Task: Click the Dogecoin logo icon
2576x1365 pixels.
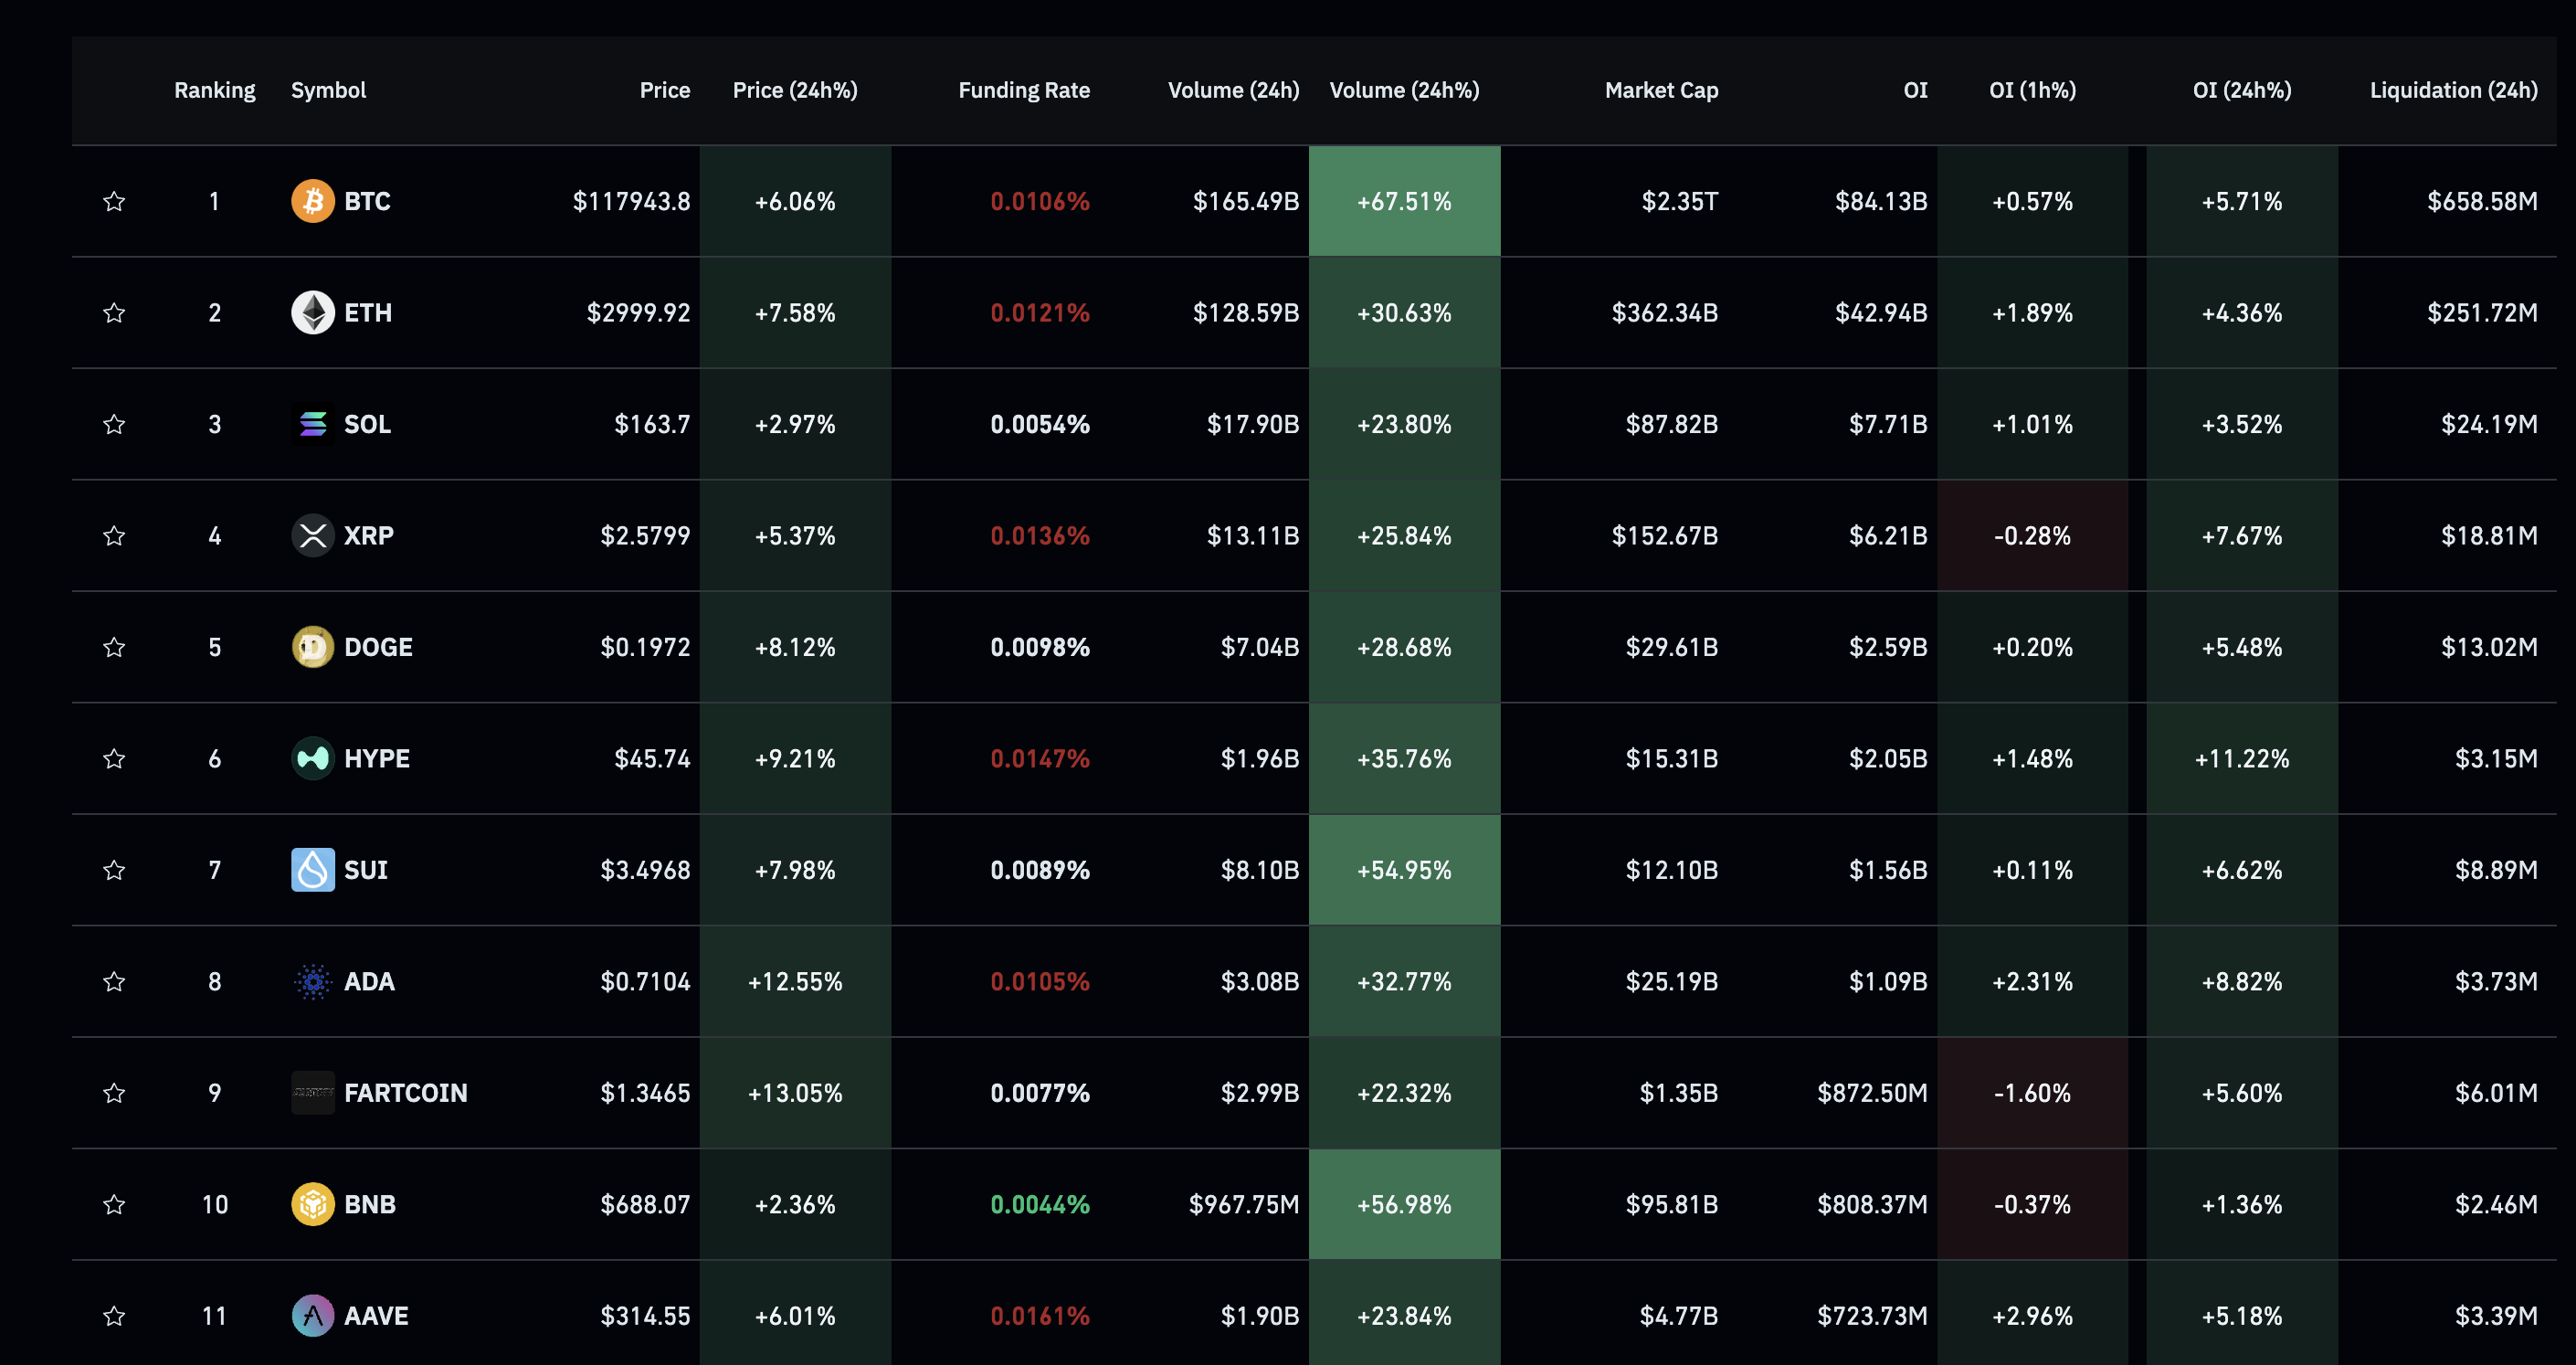Action: point(312,647)
